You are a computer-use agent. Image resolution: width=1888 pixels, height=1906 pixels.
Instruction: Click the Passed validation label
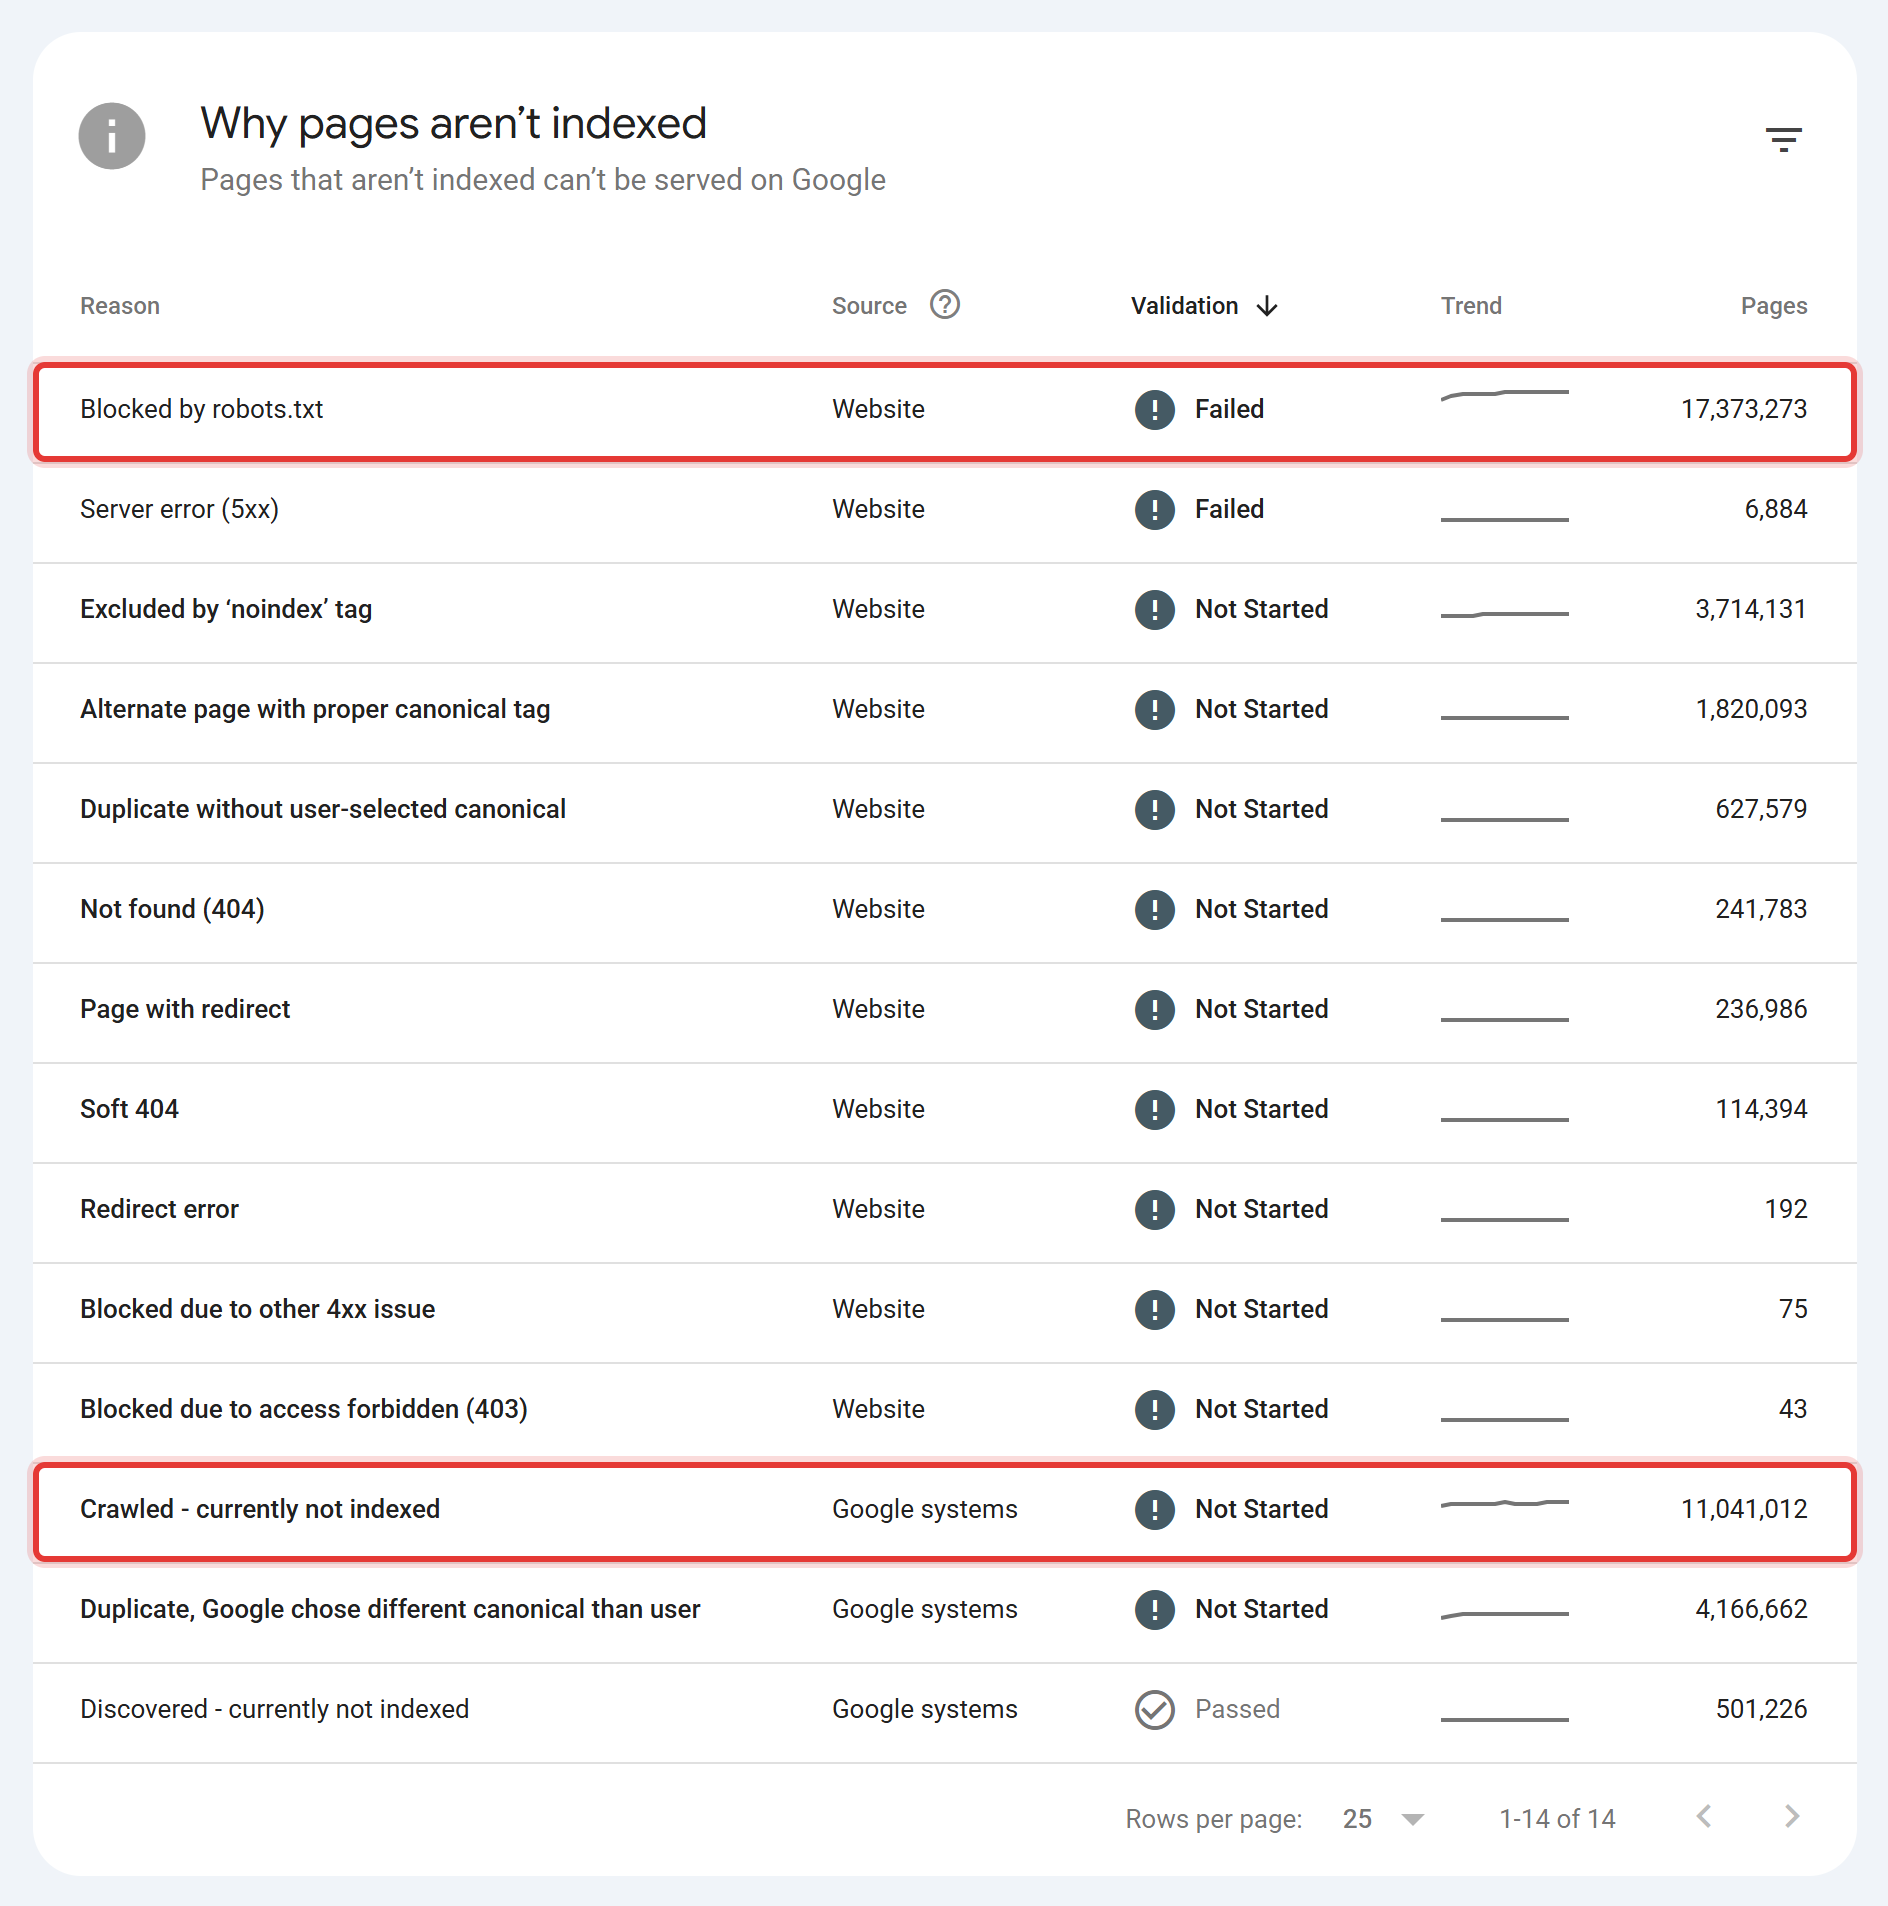[1237, 1709]
